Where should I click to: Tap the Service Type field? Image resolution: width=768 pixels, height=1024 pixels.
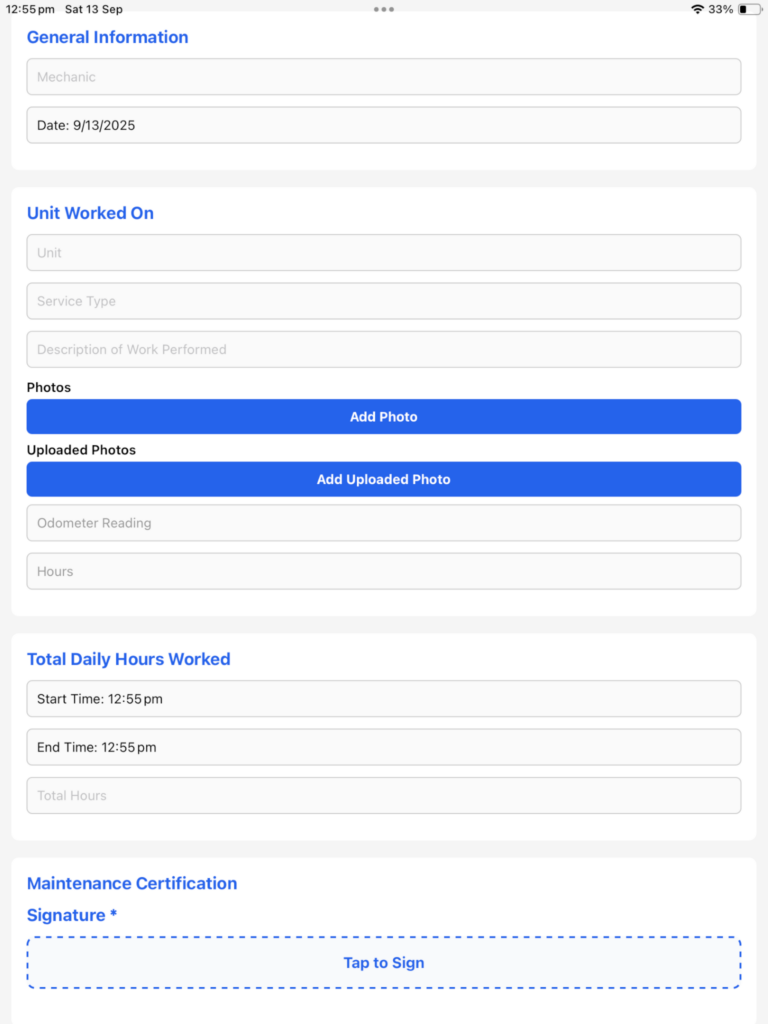[384, 301]
